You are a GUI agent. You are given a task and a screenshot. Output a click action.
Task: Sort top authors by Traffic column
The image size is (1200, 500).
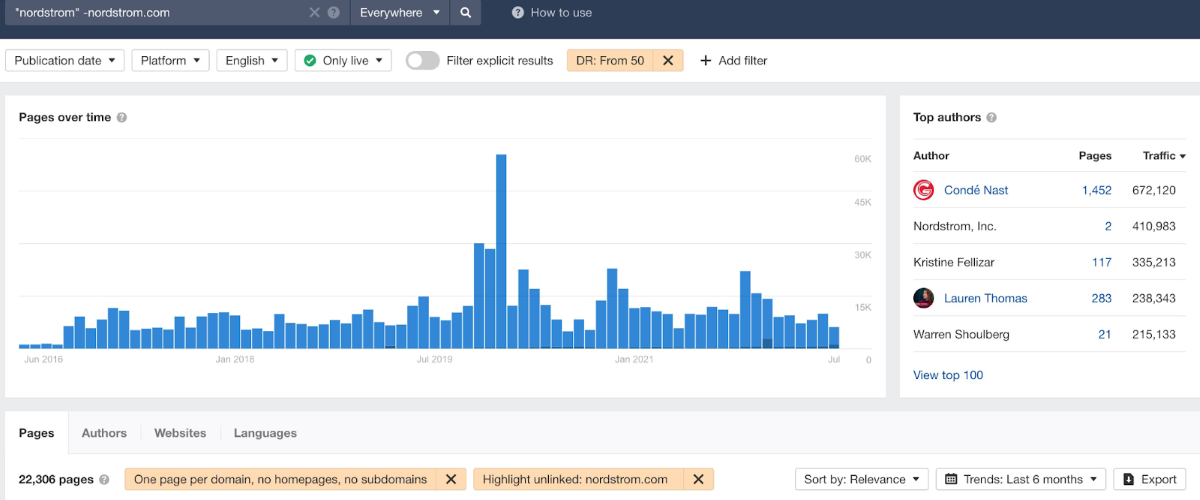pos(1164,156)
